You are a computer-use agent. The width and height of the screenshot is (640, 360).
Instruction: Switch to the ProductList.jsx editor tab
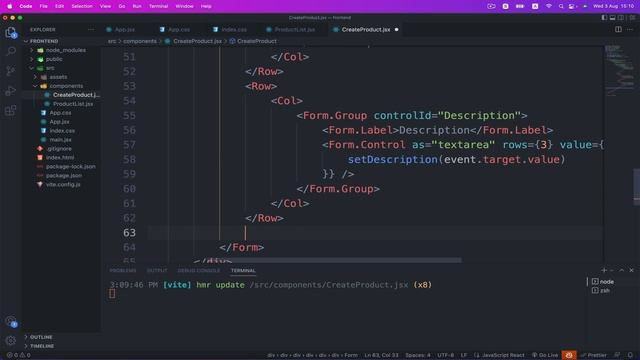click(x=295, y=29)
